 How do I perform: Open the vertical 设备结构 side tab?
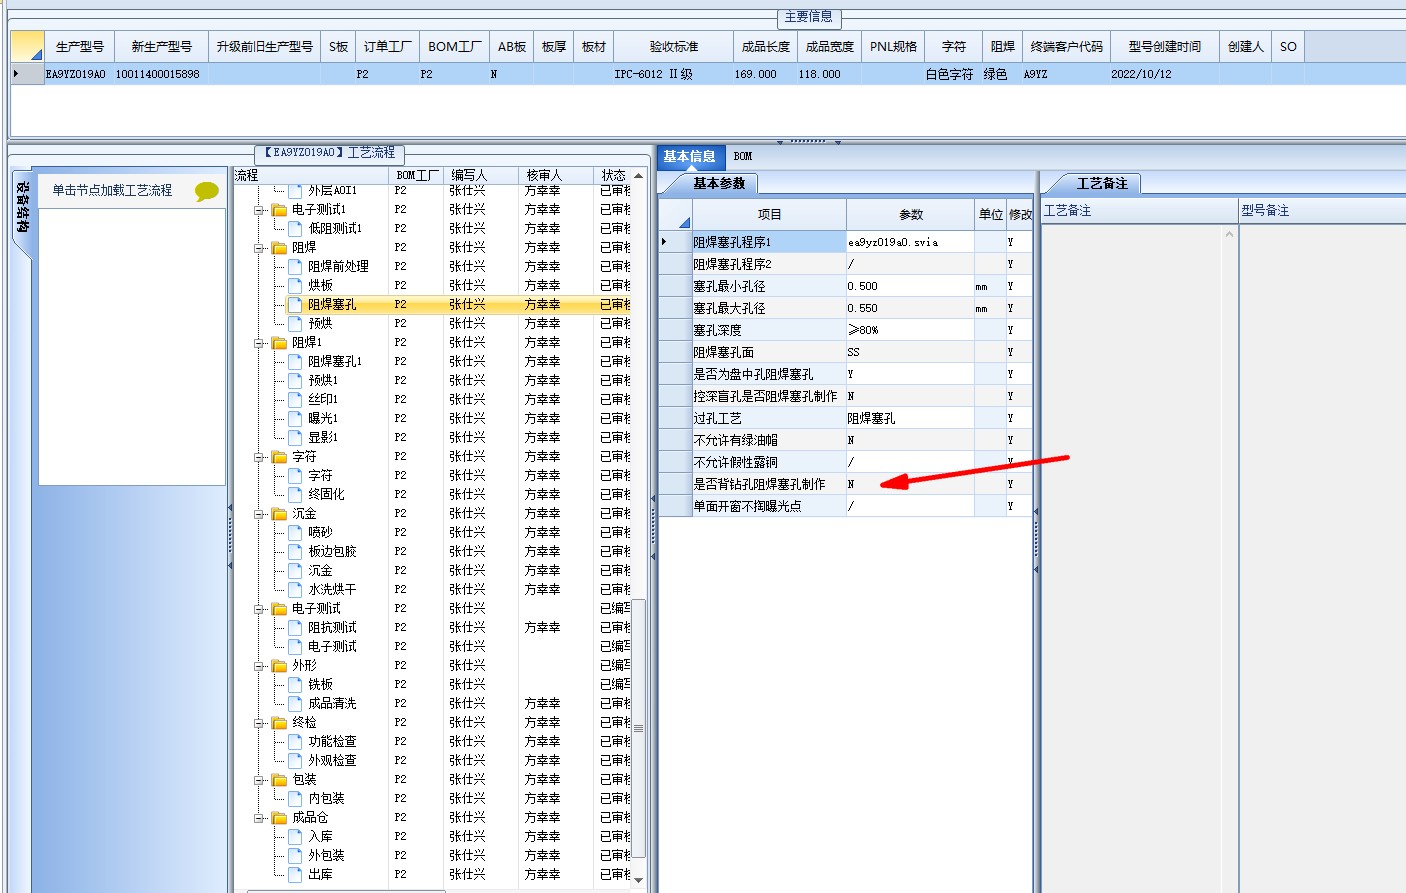coord(22,208)
